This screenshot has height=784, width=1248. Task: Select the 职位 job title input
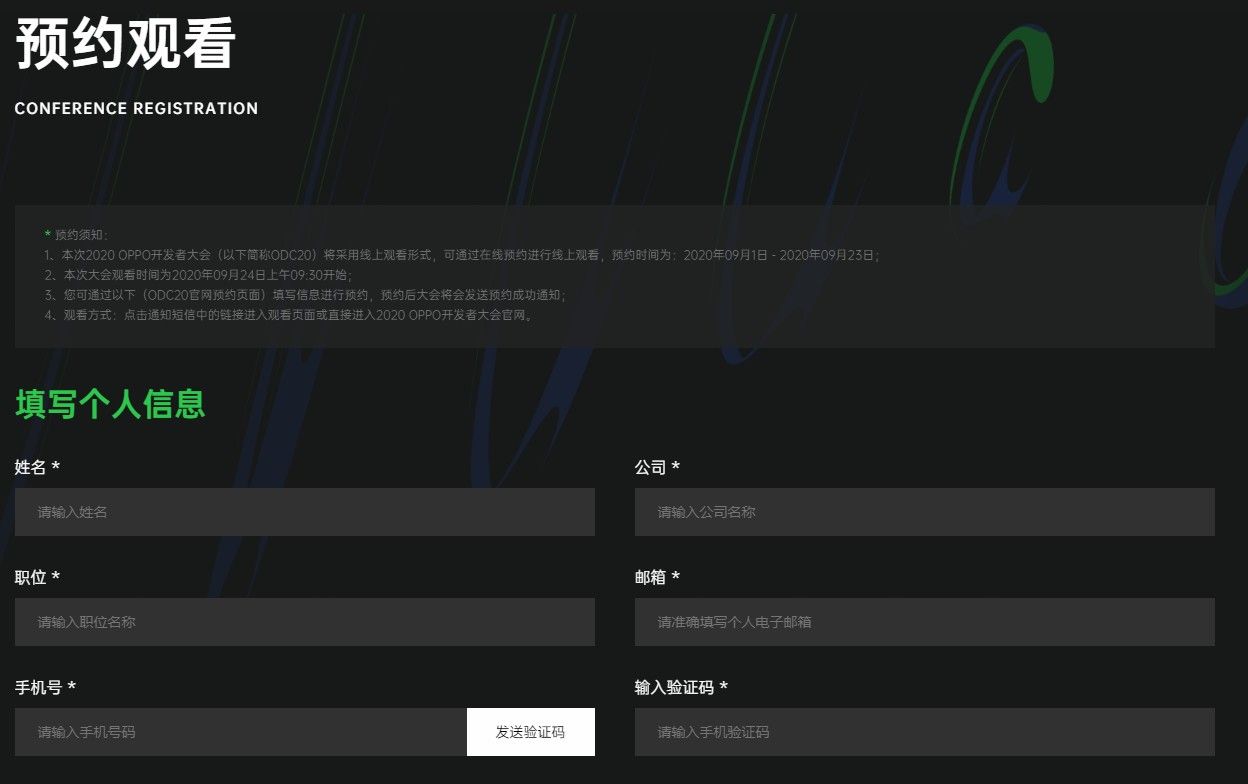305,622
